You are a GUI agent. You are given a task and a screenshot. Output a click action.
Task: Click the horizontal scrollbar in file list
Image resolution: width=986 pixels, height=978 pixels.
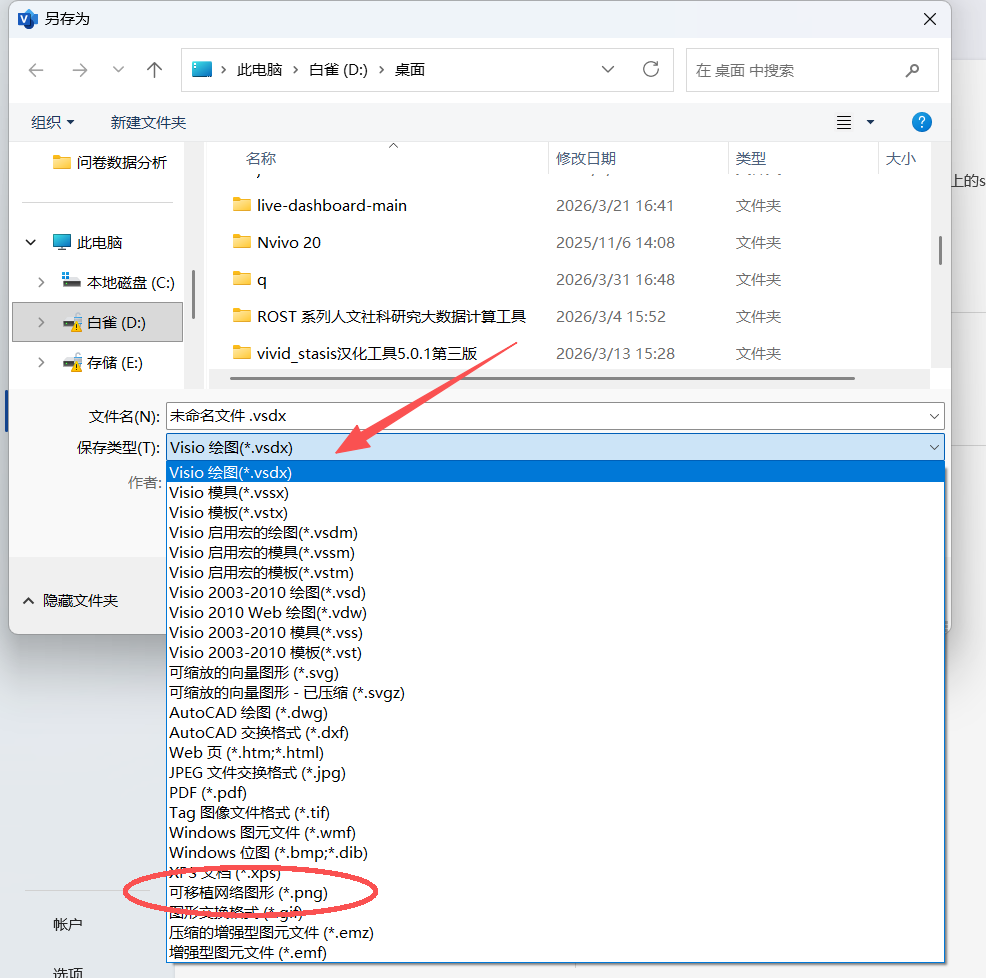click(542, 379)
